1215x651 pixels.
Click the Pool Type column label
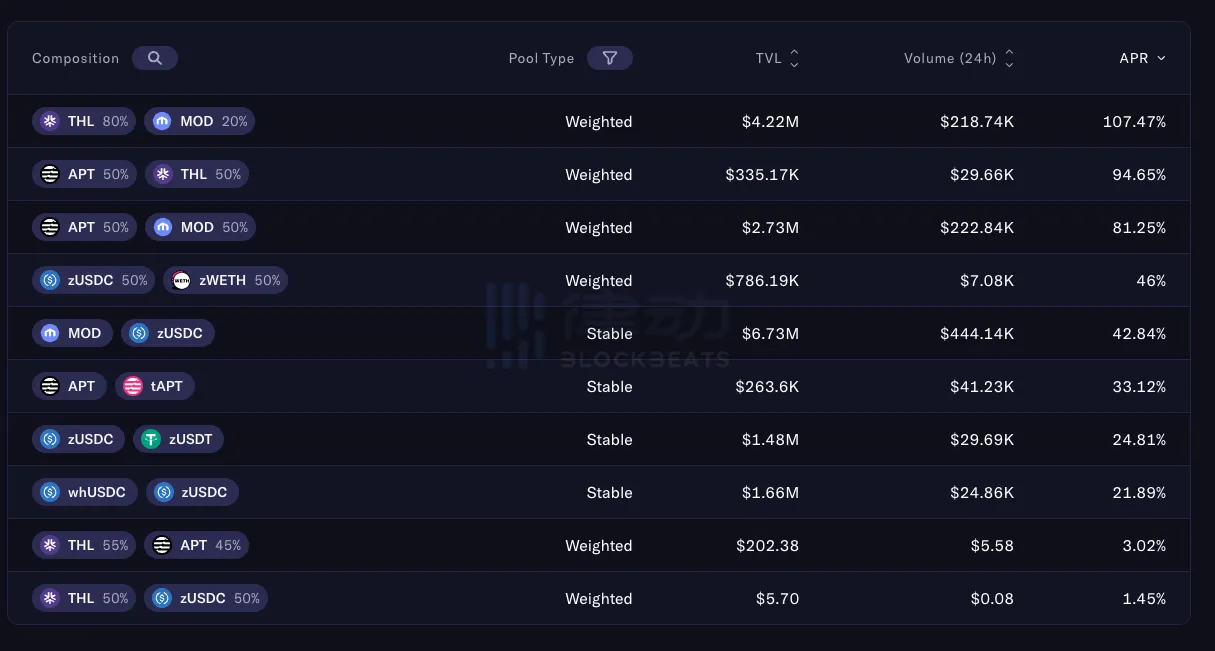pos(541,58)
